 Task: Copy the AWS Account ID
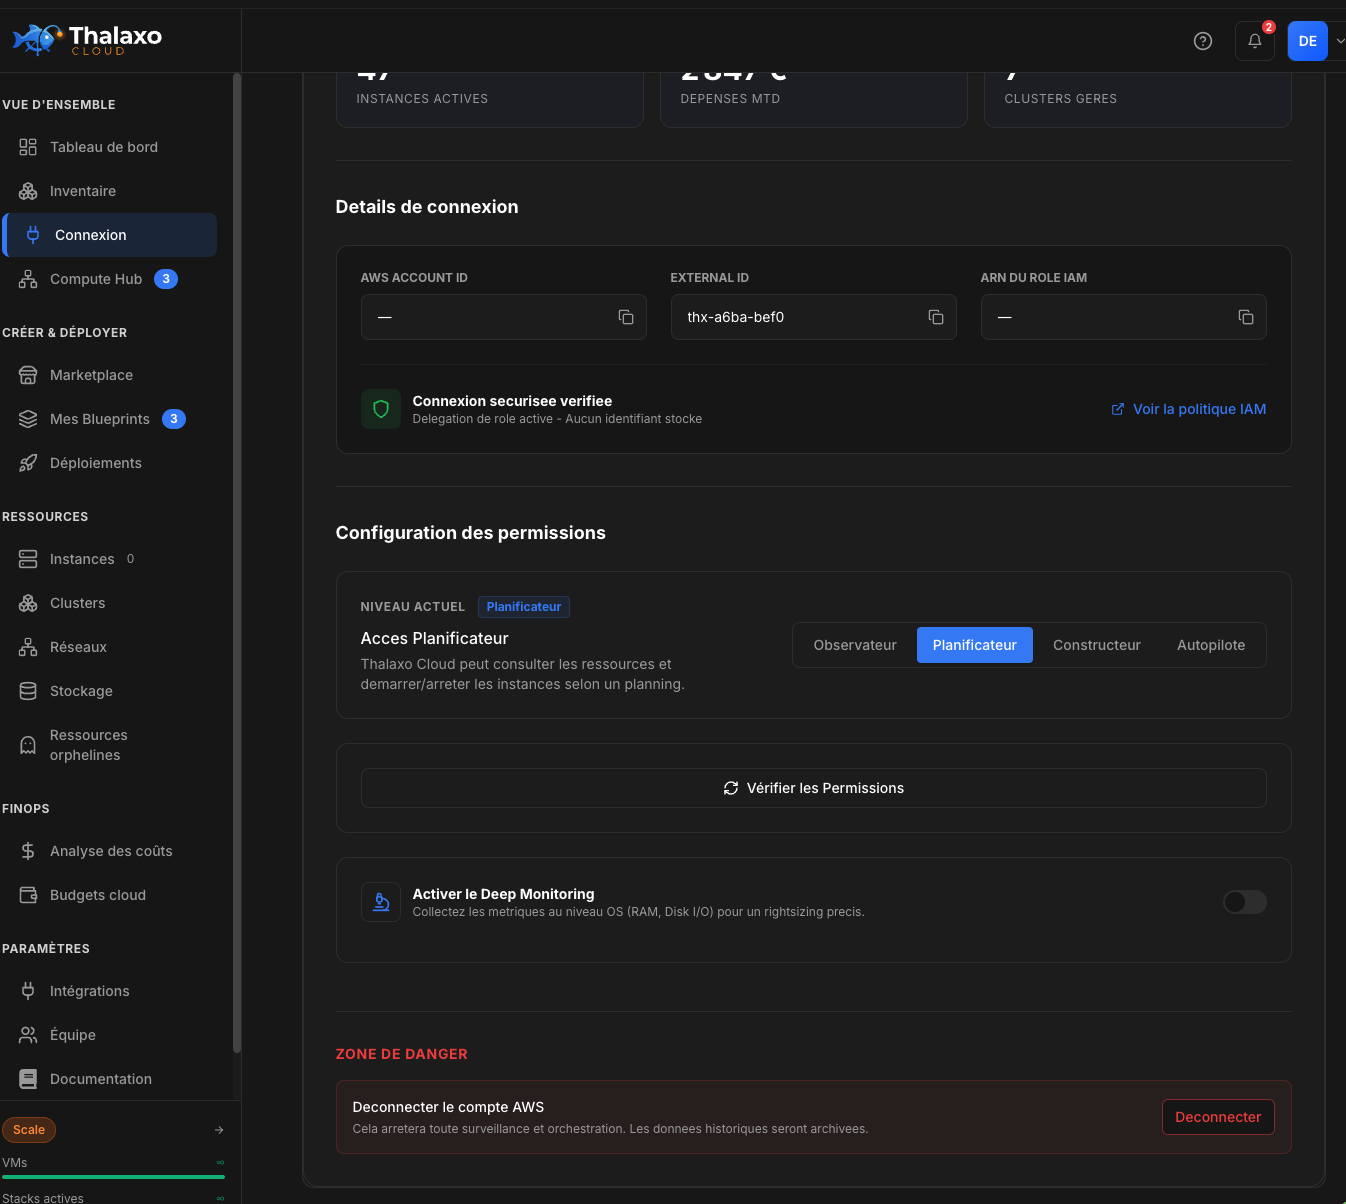(626, 317)
